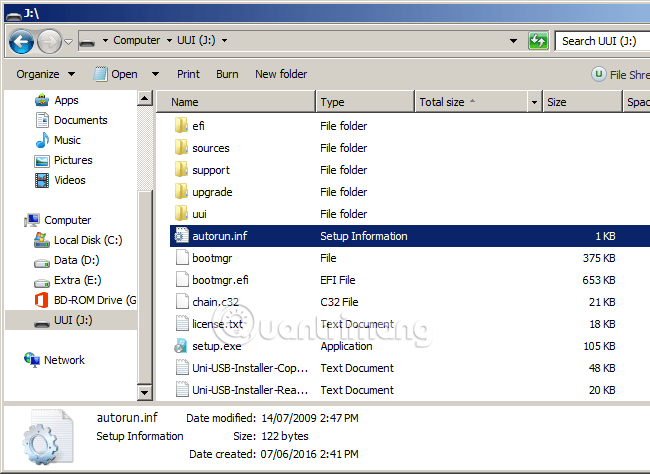This screenshot has height=474, width=650.
Task: Click the drive icon in address bar
Action: [87, 41]
